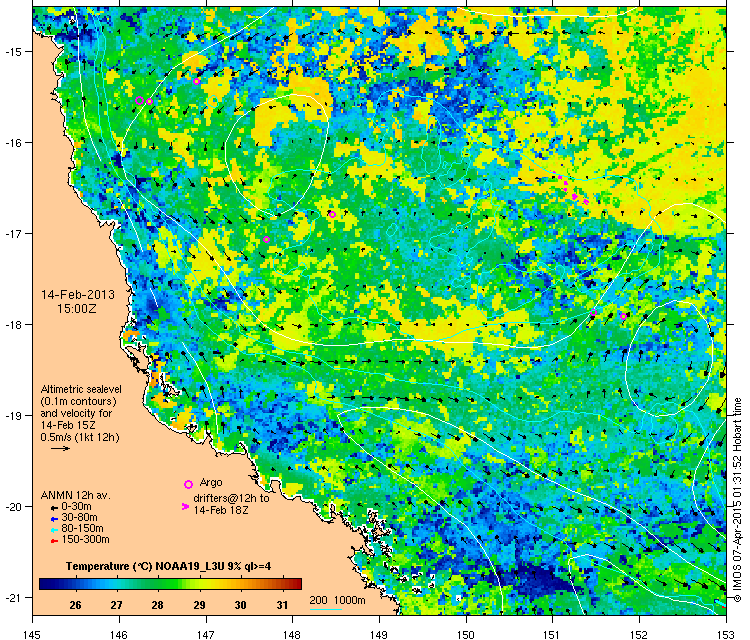The image size is (750, 640).
Task: Click the 149 longitude axis label
Action: tap(379, 635)
